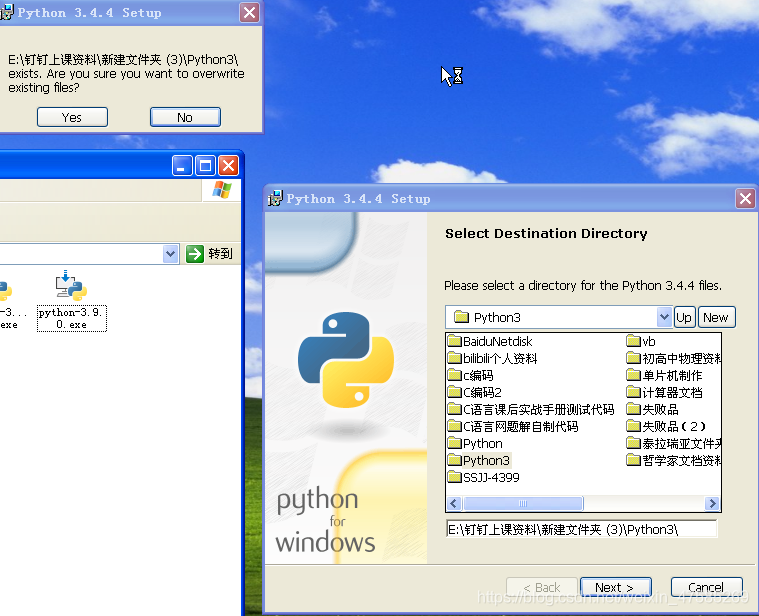759x616 pixels.
Task: Select the 单片机制作 folder
Action: pos(664,376)
